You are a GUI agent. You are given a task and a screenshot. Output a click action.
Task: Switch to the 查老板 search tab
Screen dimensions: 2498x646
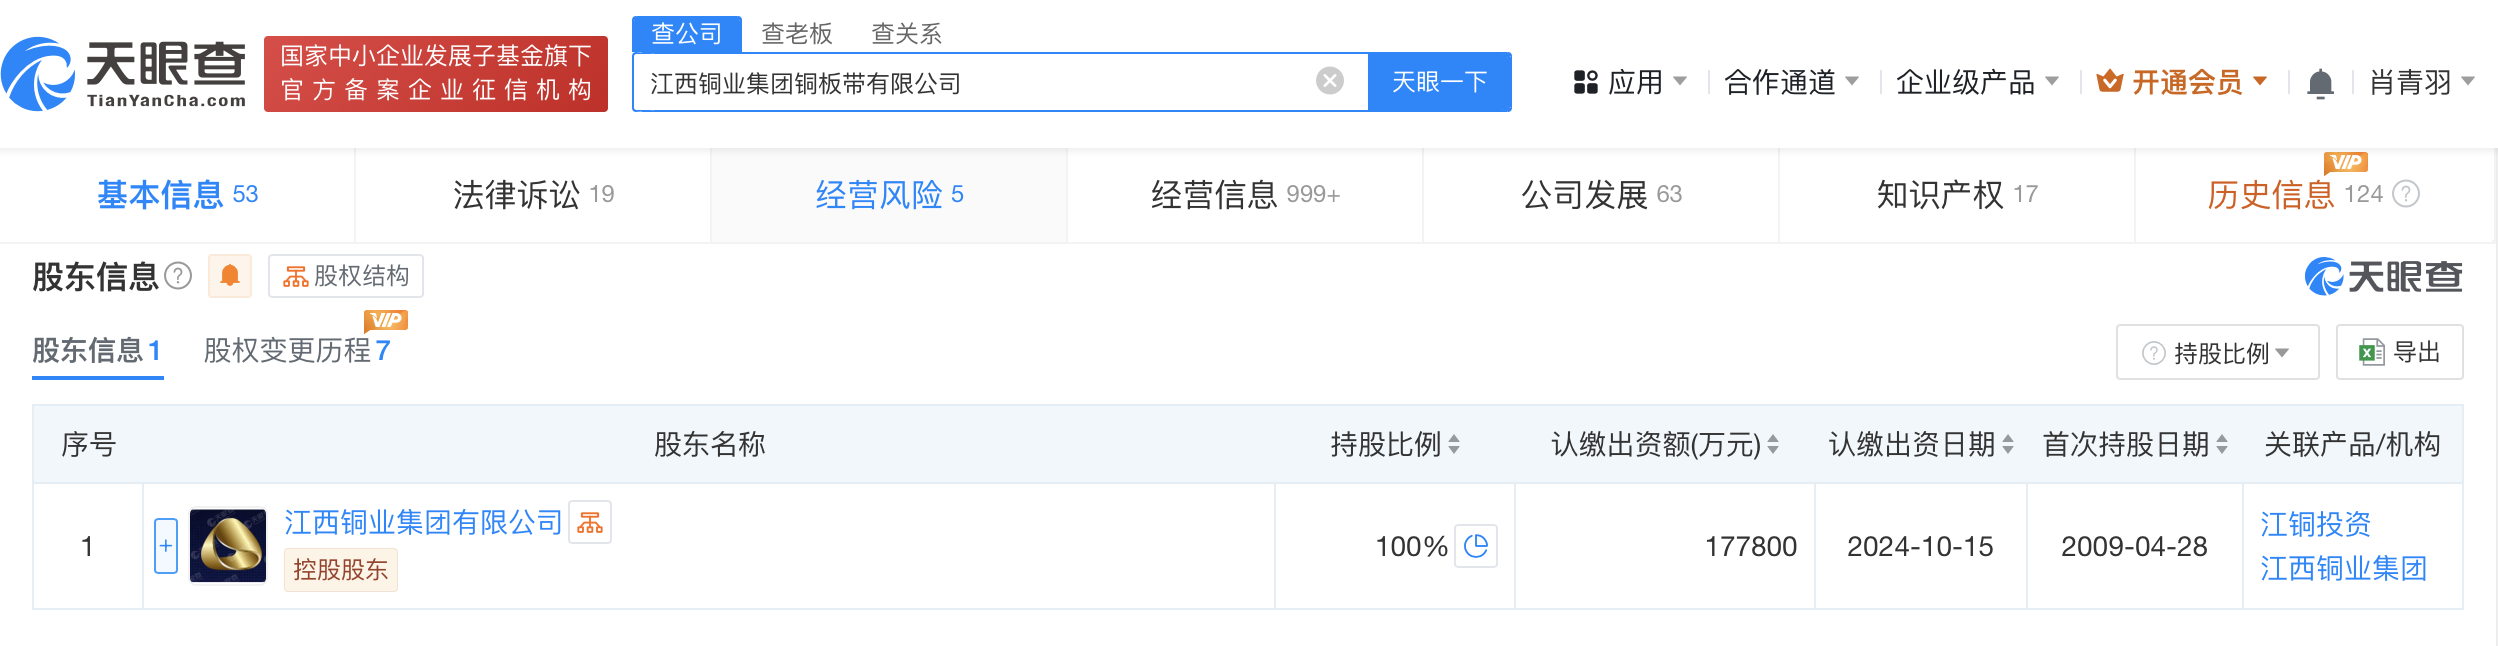795,35
